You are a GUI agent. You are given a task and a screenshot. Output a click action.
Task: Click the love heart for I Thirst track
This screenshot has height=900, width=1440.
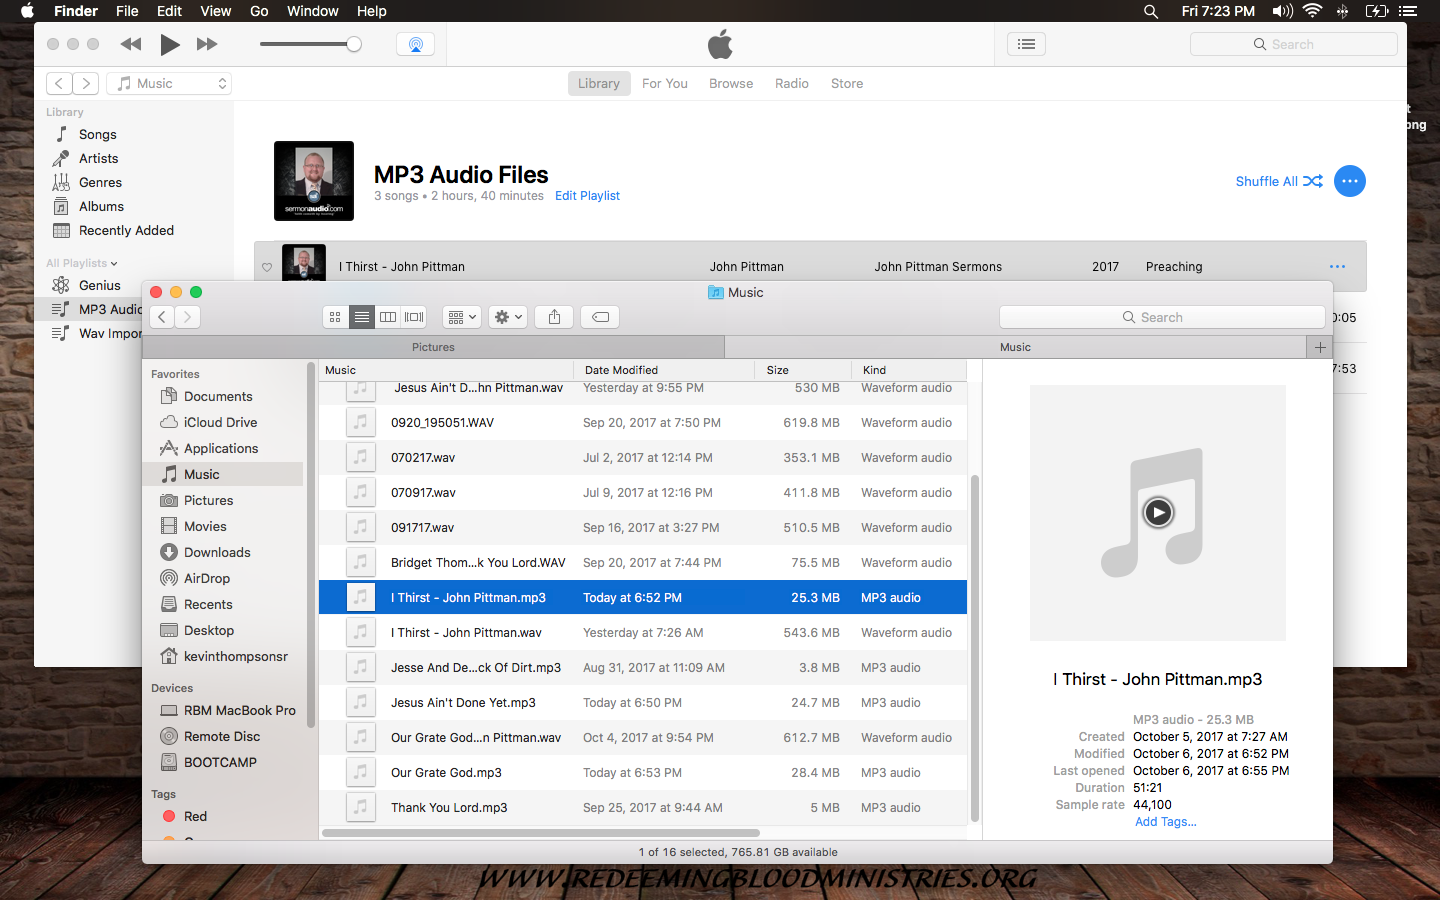267,267
